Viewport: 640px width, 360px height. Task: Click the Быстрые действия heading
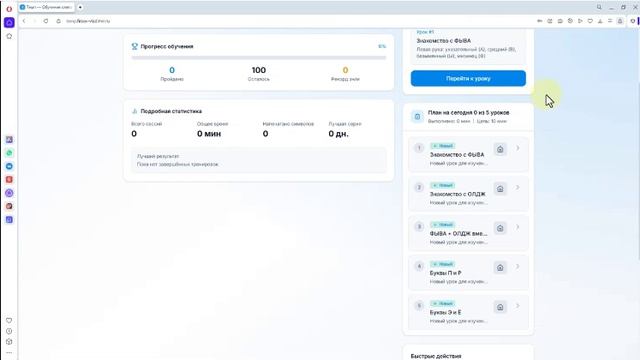pos(436,356)
